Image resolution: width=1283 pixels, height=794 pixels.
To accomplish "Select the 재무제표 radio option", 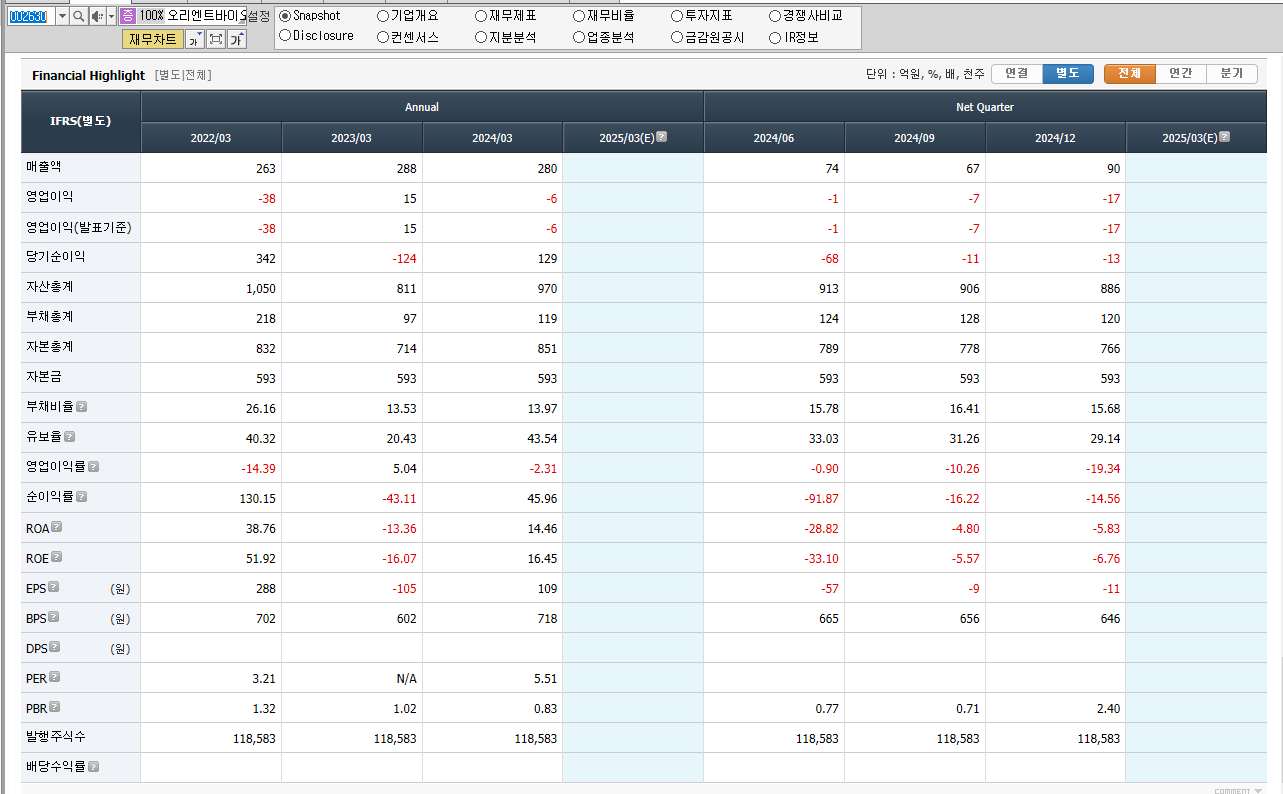I will click(481, 16).
